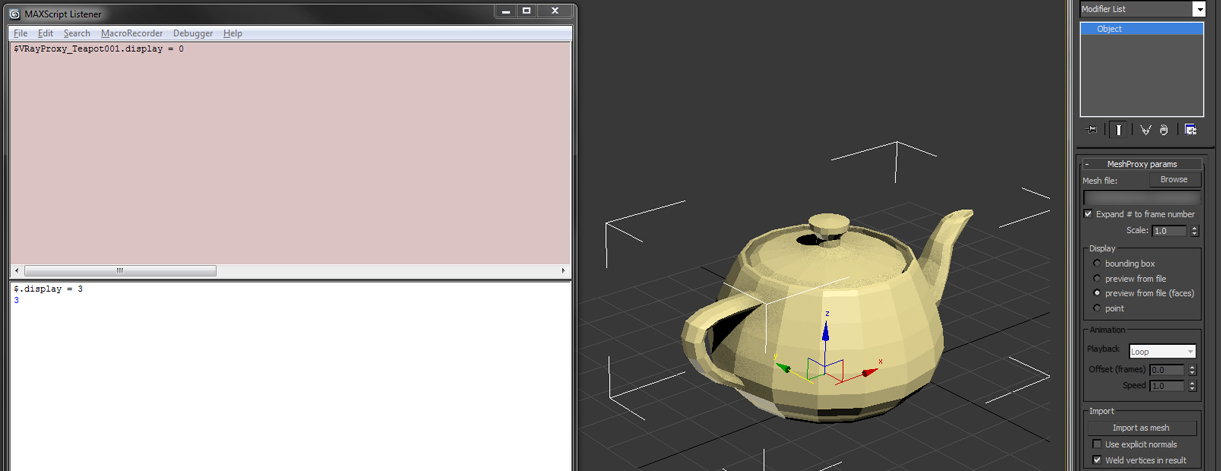Screen dimensions: 1221x471
Task: Select point display option
Action: (1098, 308)
